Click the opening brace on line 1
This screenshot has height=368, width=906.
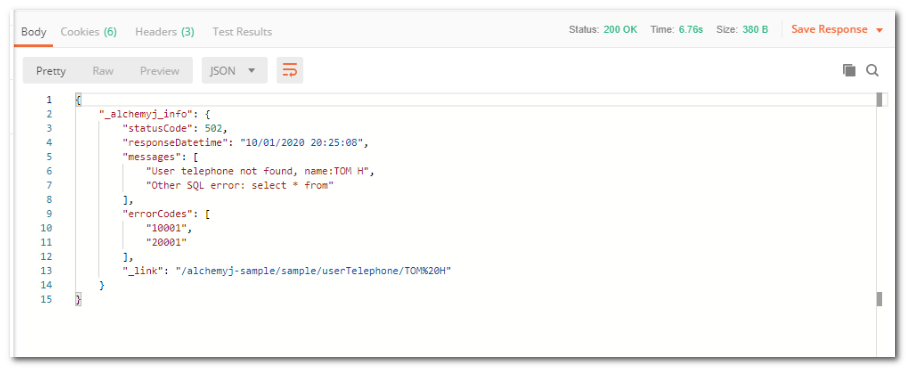point(79,100)
